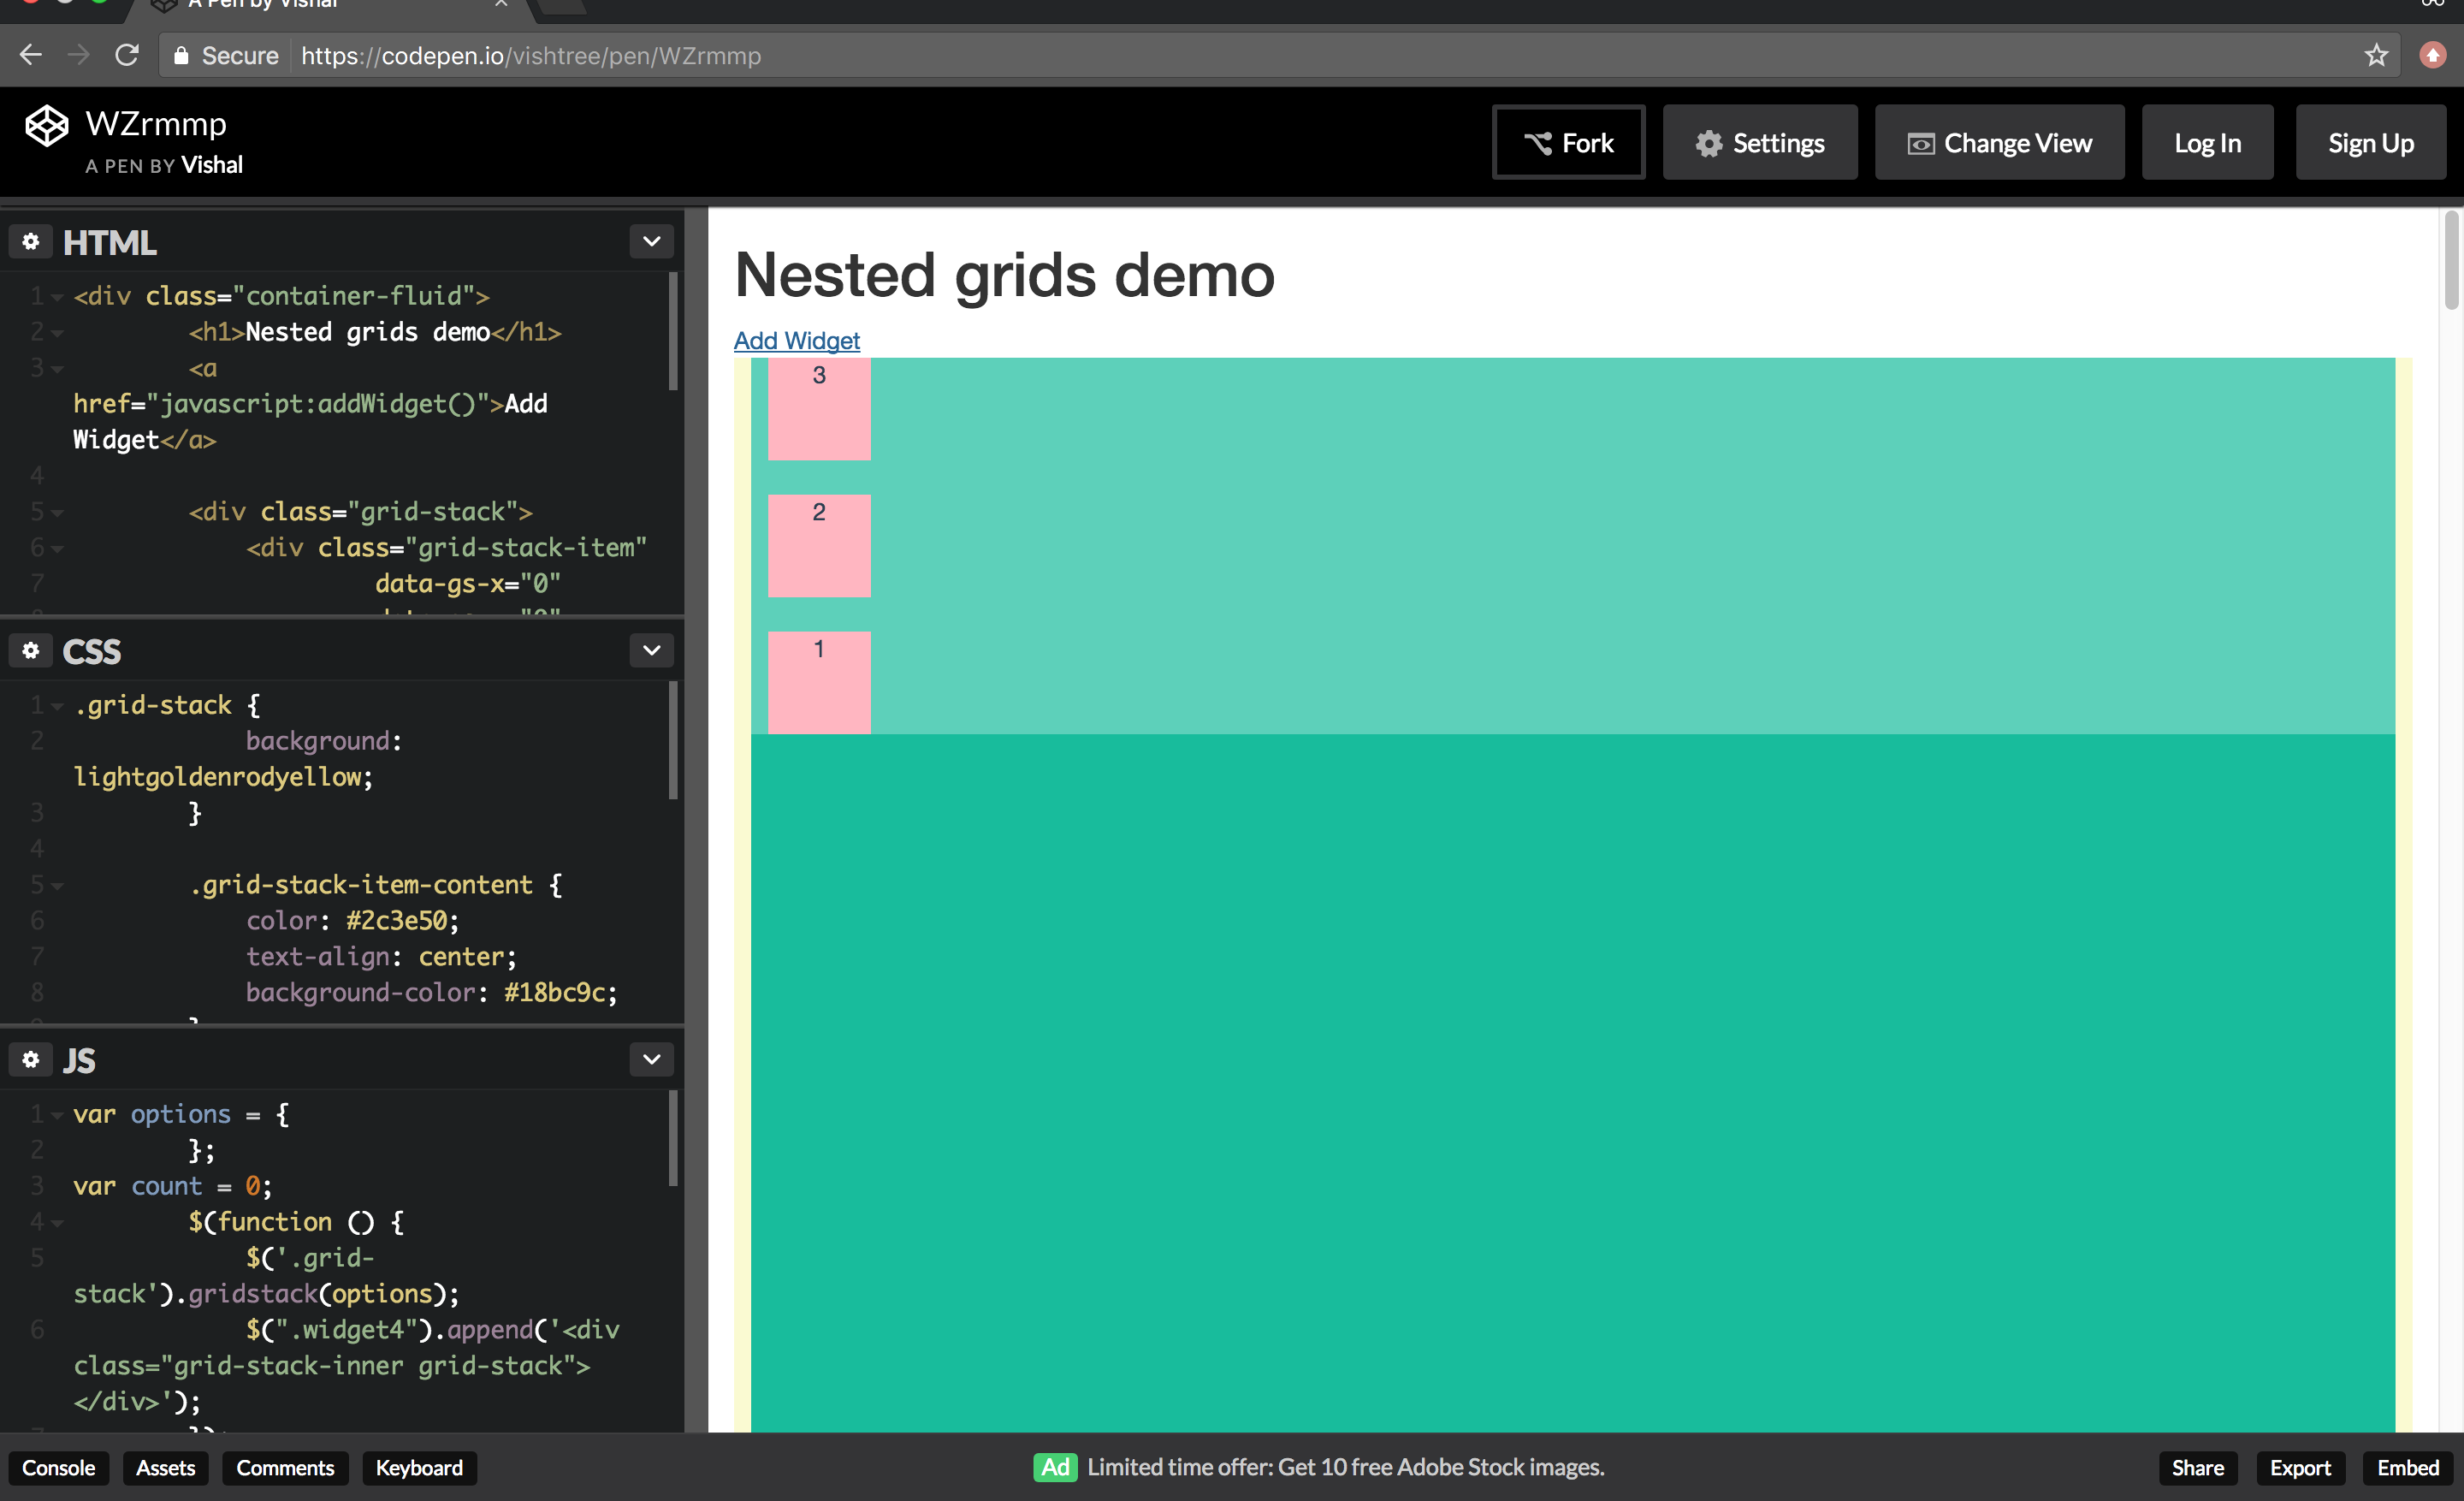Click the pen title WZrmmp
This screenshot has height=1501, width=2464.
(156, 123)
